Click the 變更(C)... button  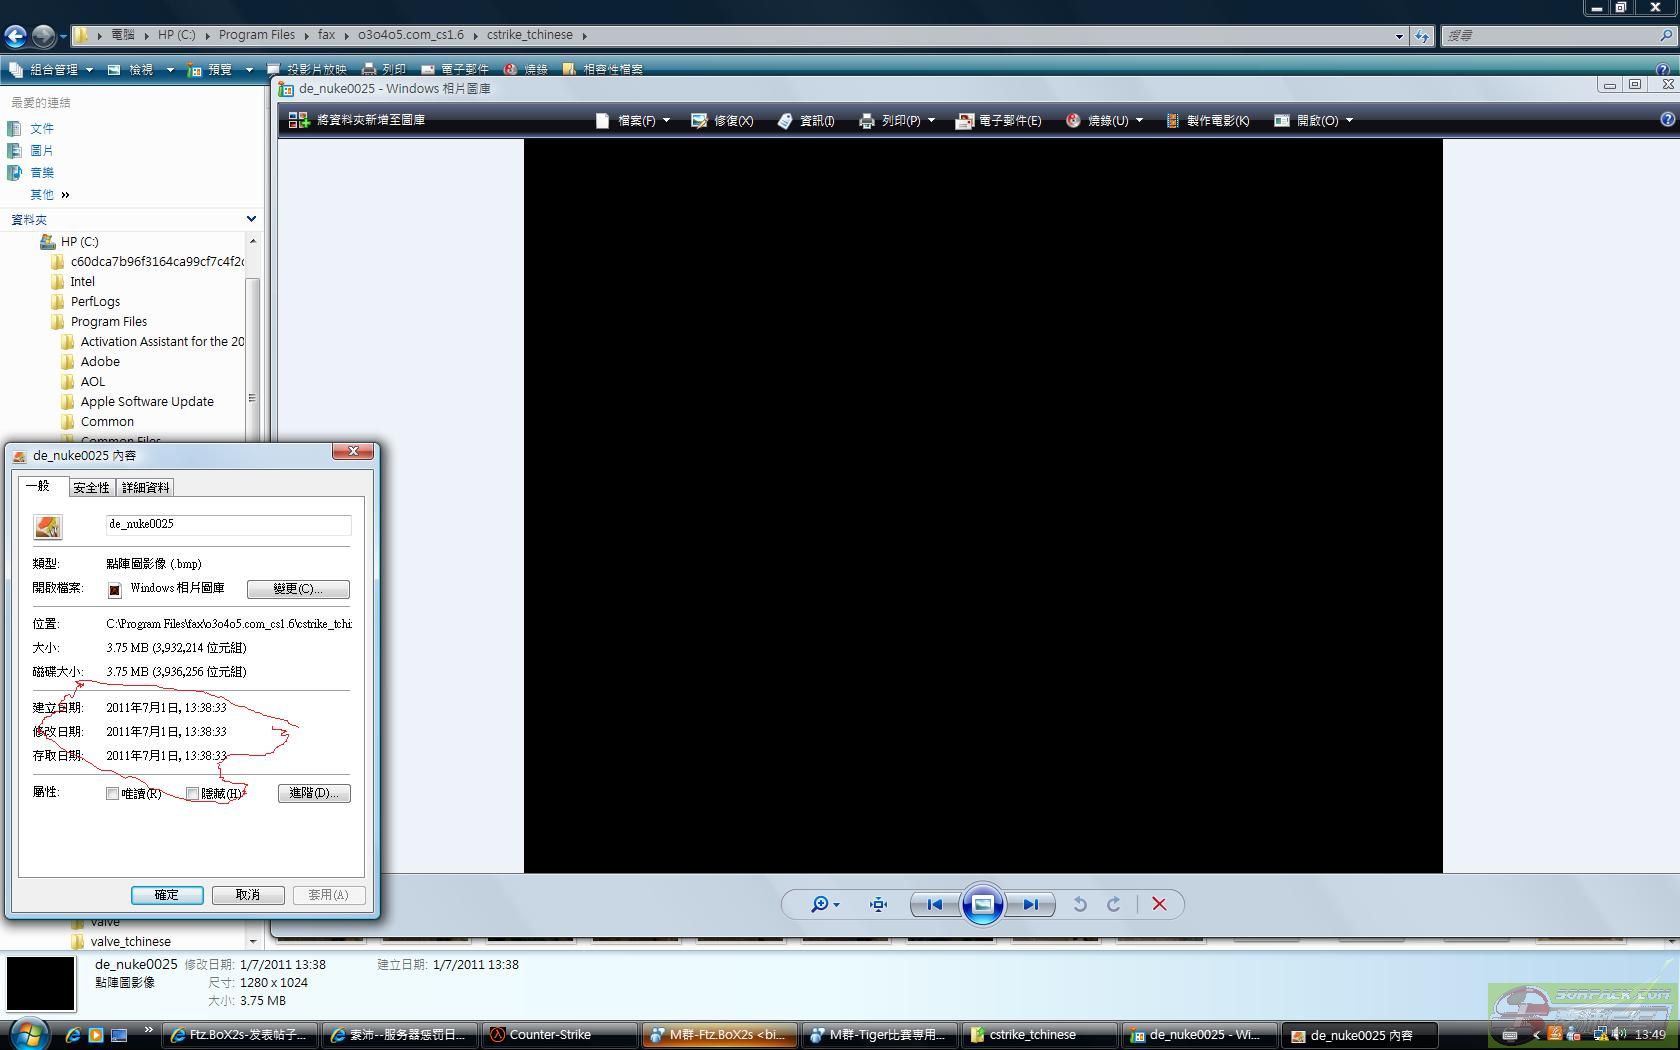click(x=298, y=589)
